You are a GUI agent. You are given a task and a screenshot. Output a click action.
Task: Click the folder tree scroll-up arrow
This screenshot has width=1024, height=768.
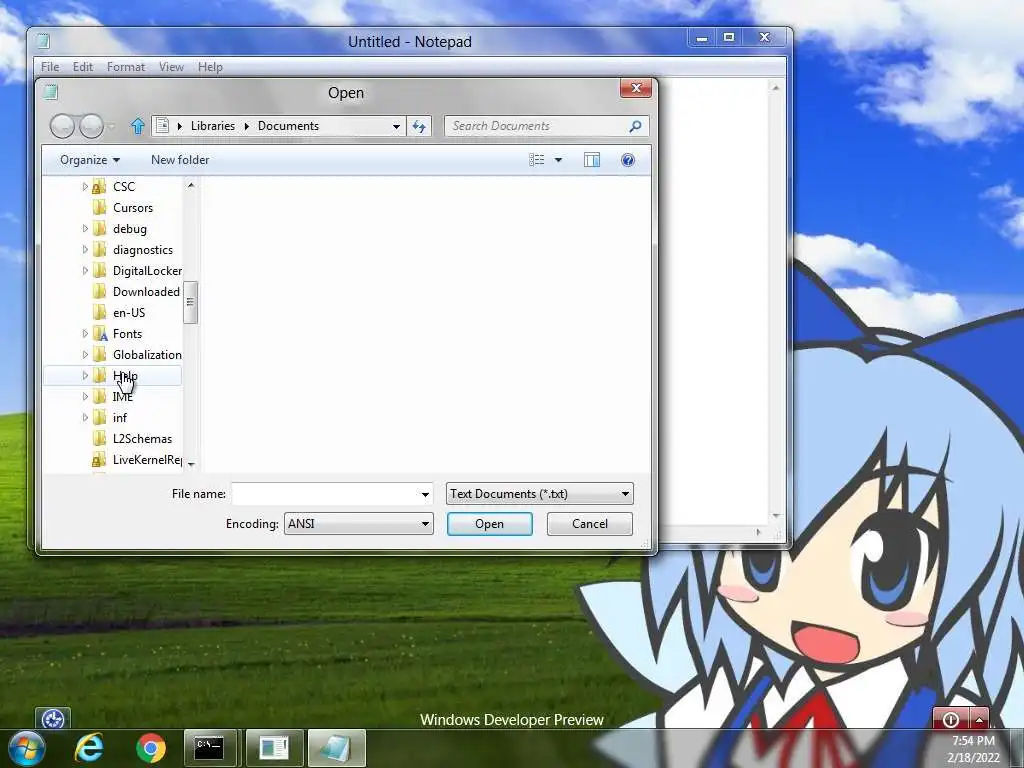pyautogui.click(x=191, y=186)
